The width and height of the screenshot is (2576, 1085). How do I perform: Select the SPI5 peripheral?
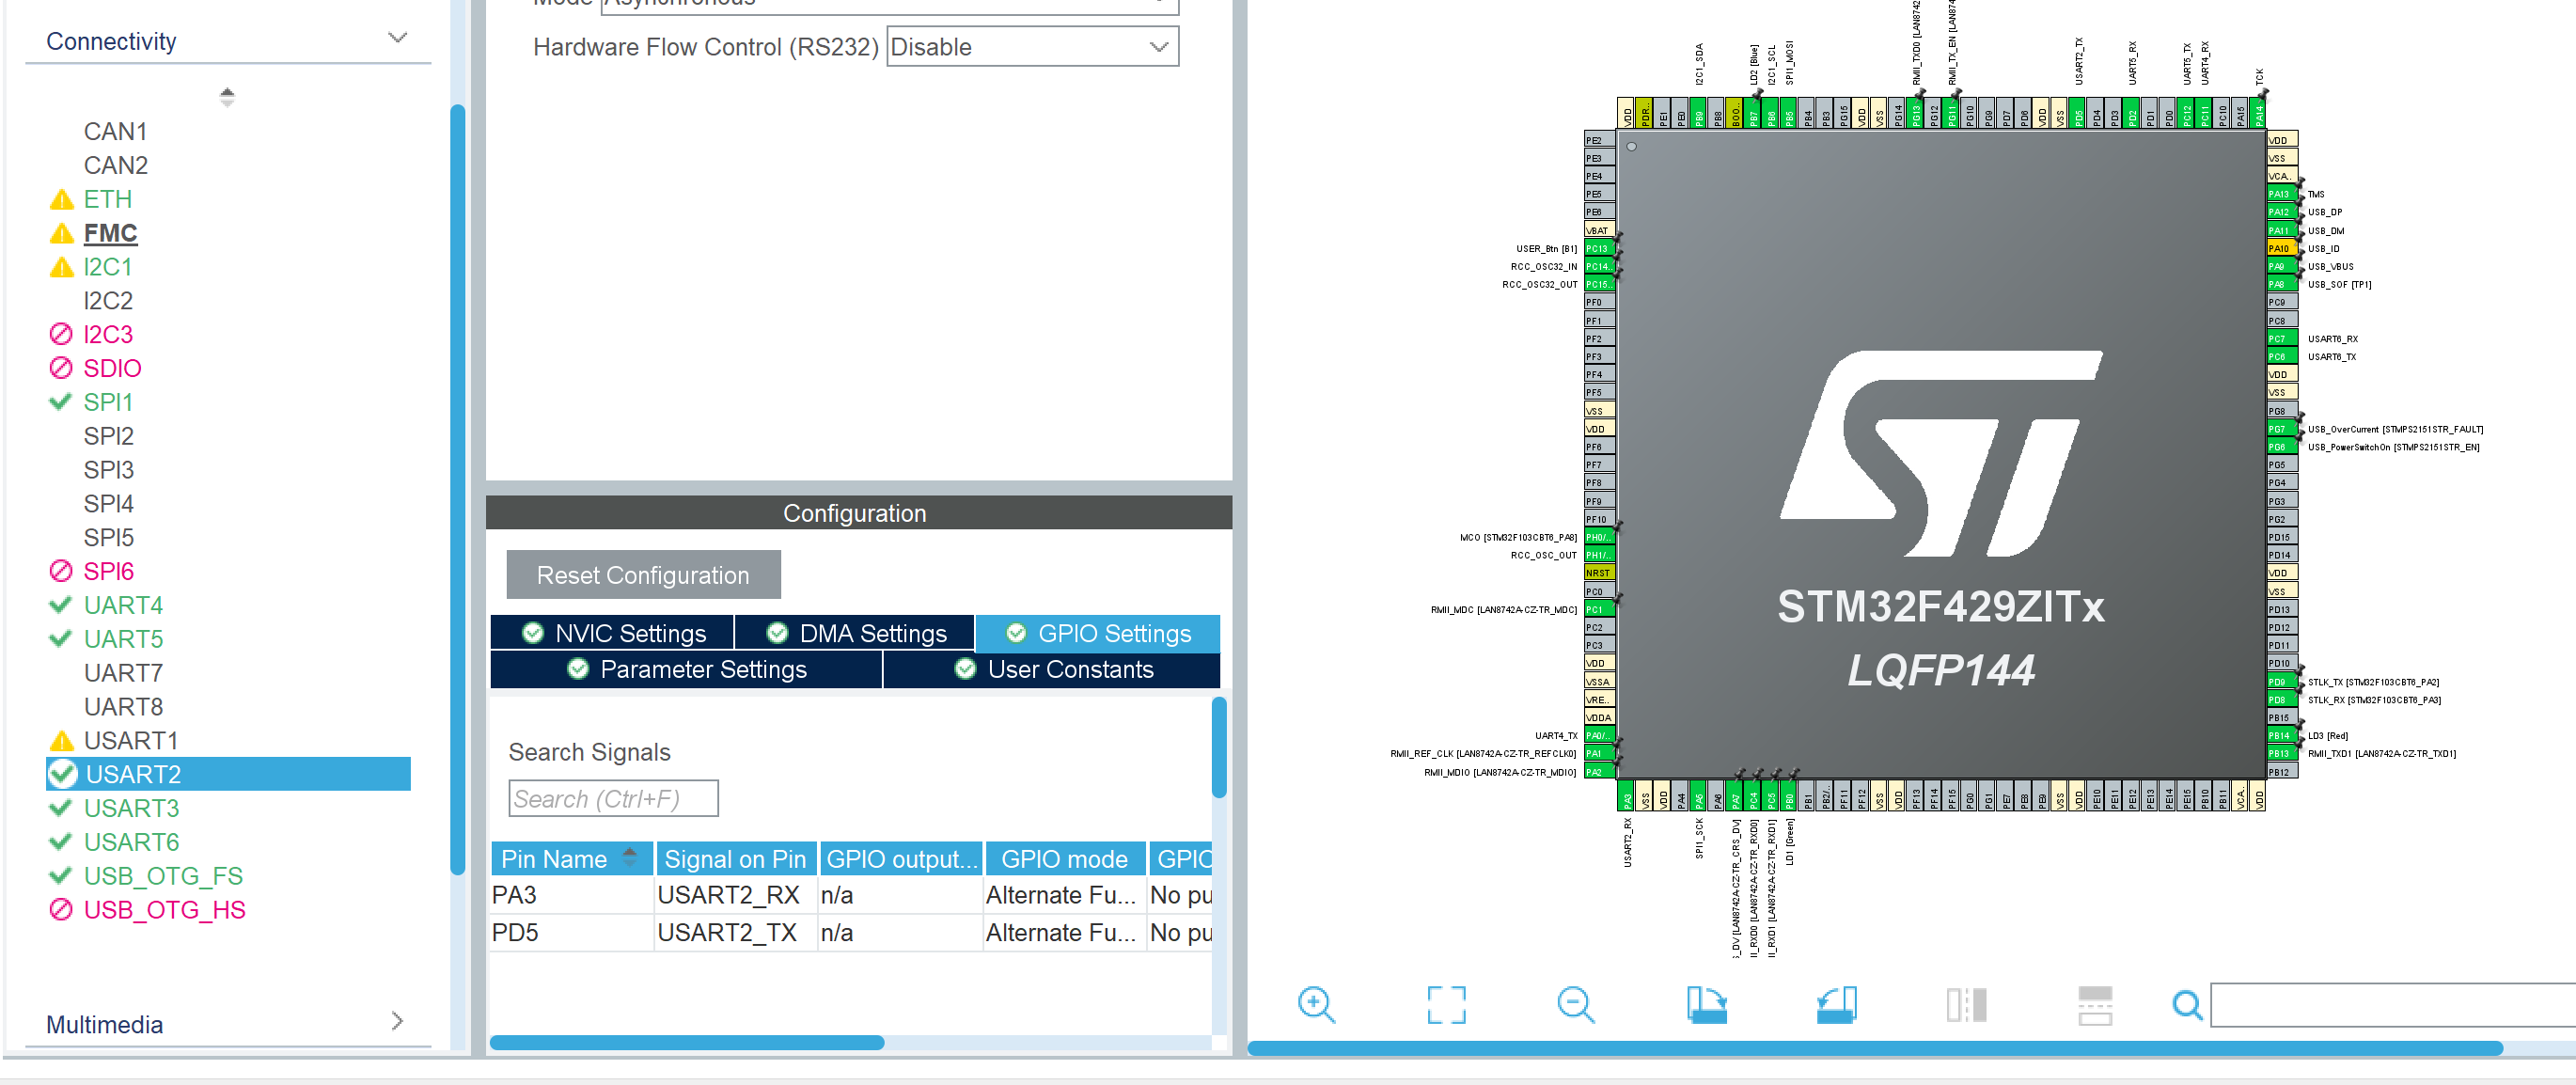tap(108, 538)
